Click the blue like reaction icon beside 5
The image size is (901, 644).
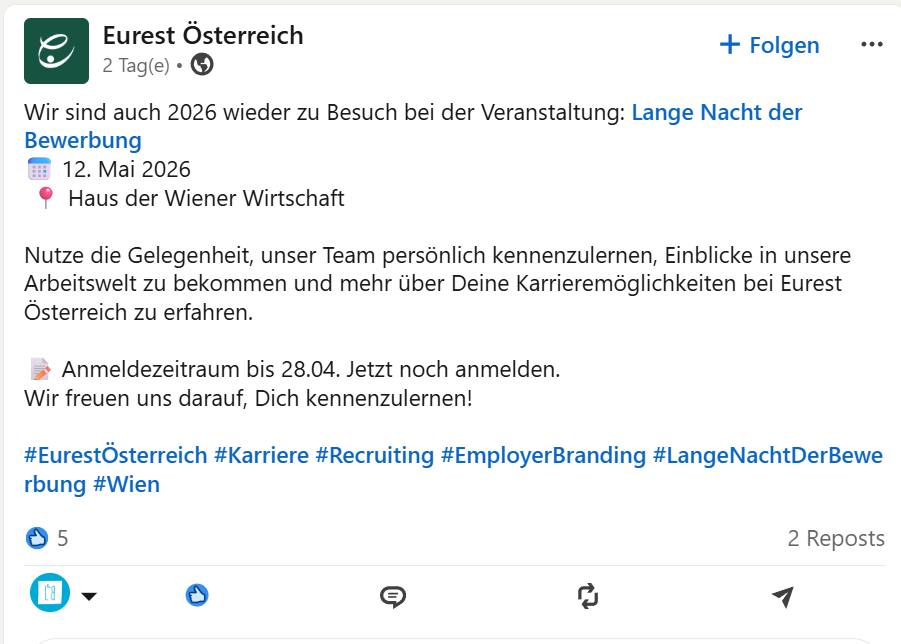37,538
